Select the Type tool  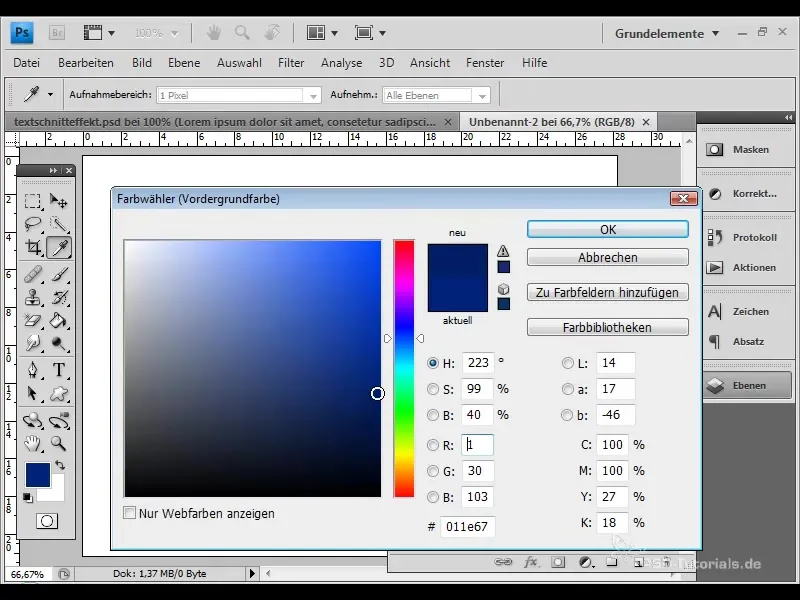coord(59,369)
